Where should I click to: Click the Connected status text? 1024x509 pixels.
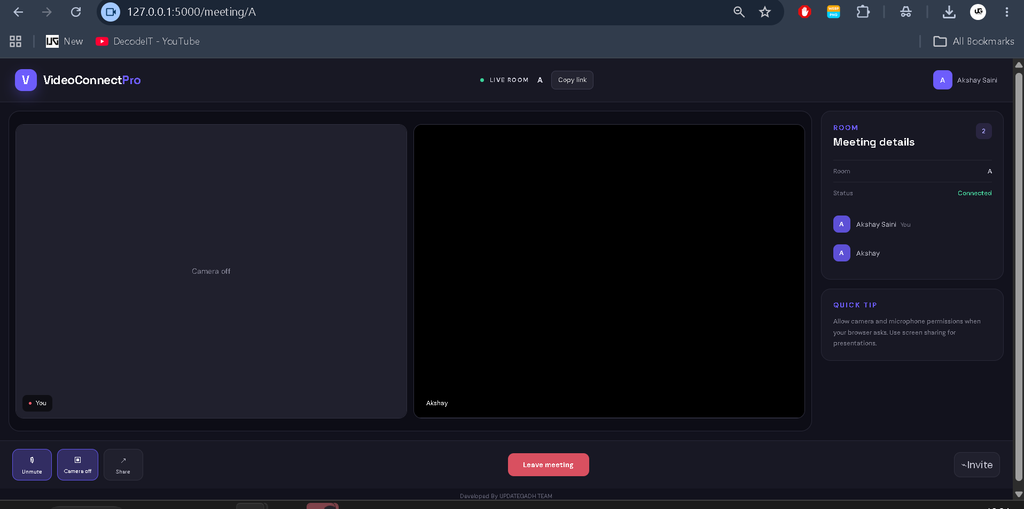974,193
